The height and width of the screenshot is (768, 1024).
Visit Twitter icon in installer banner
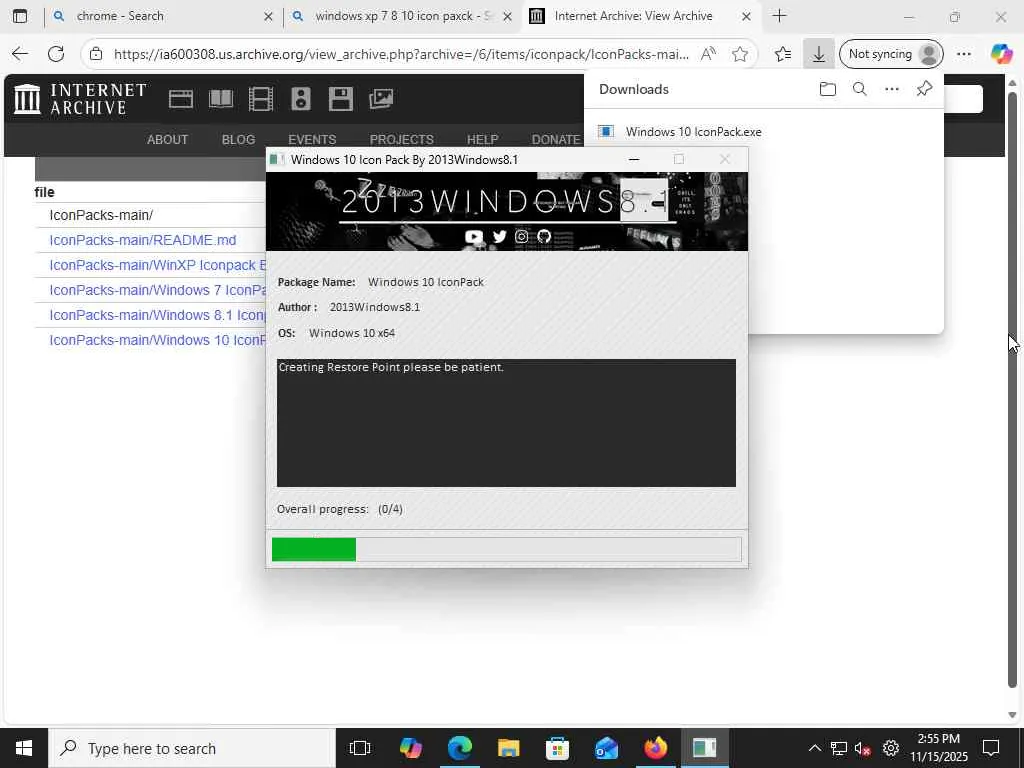click(x=500, y=237)
